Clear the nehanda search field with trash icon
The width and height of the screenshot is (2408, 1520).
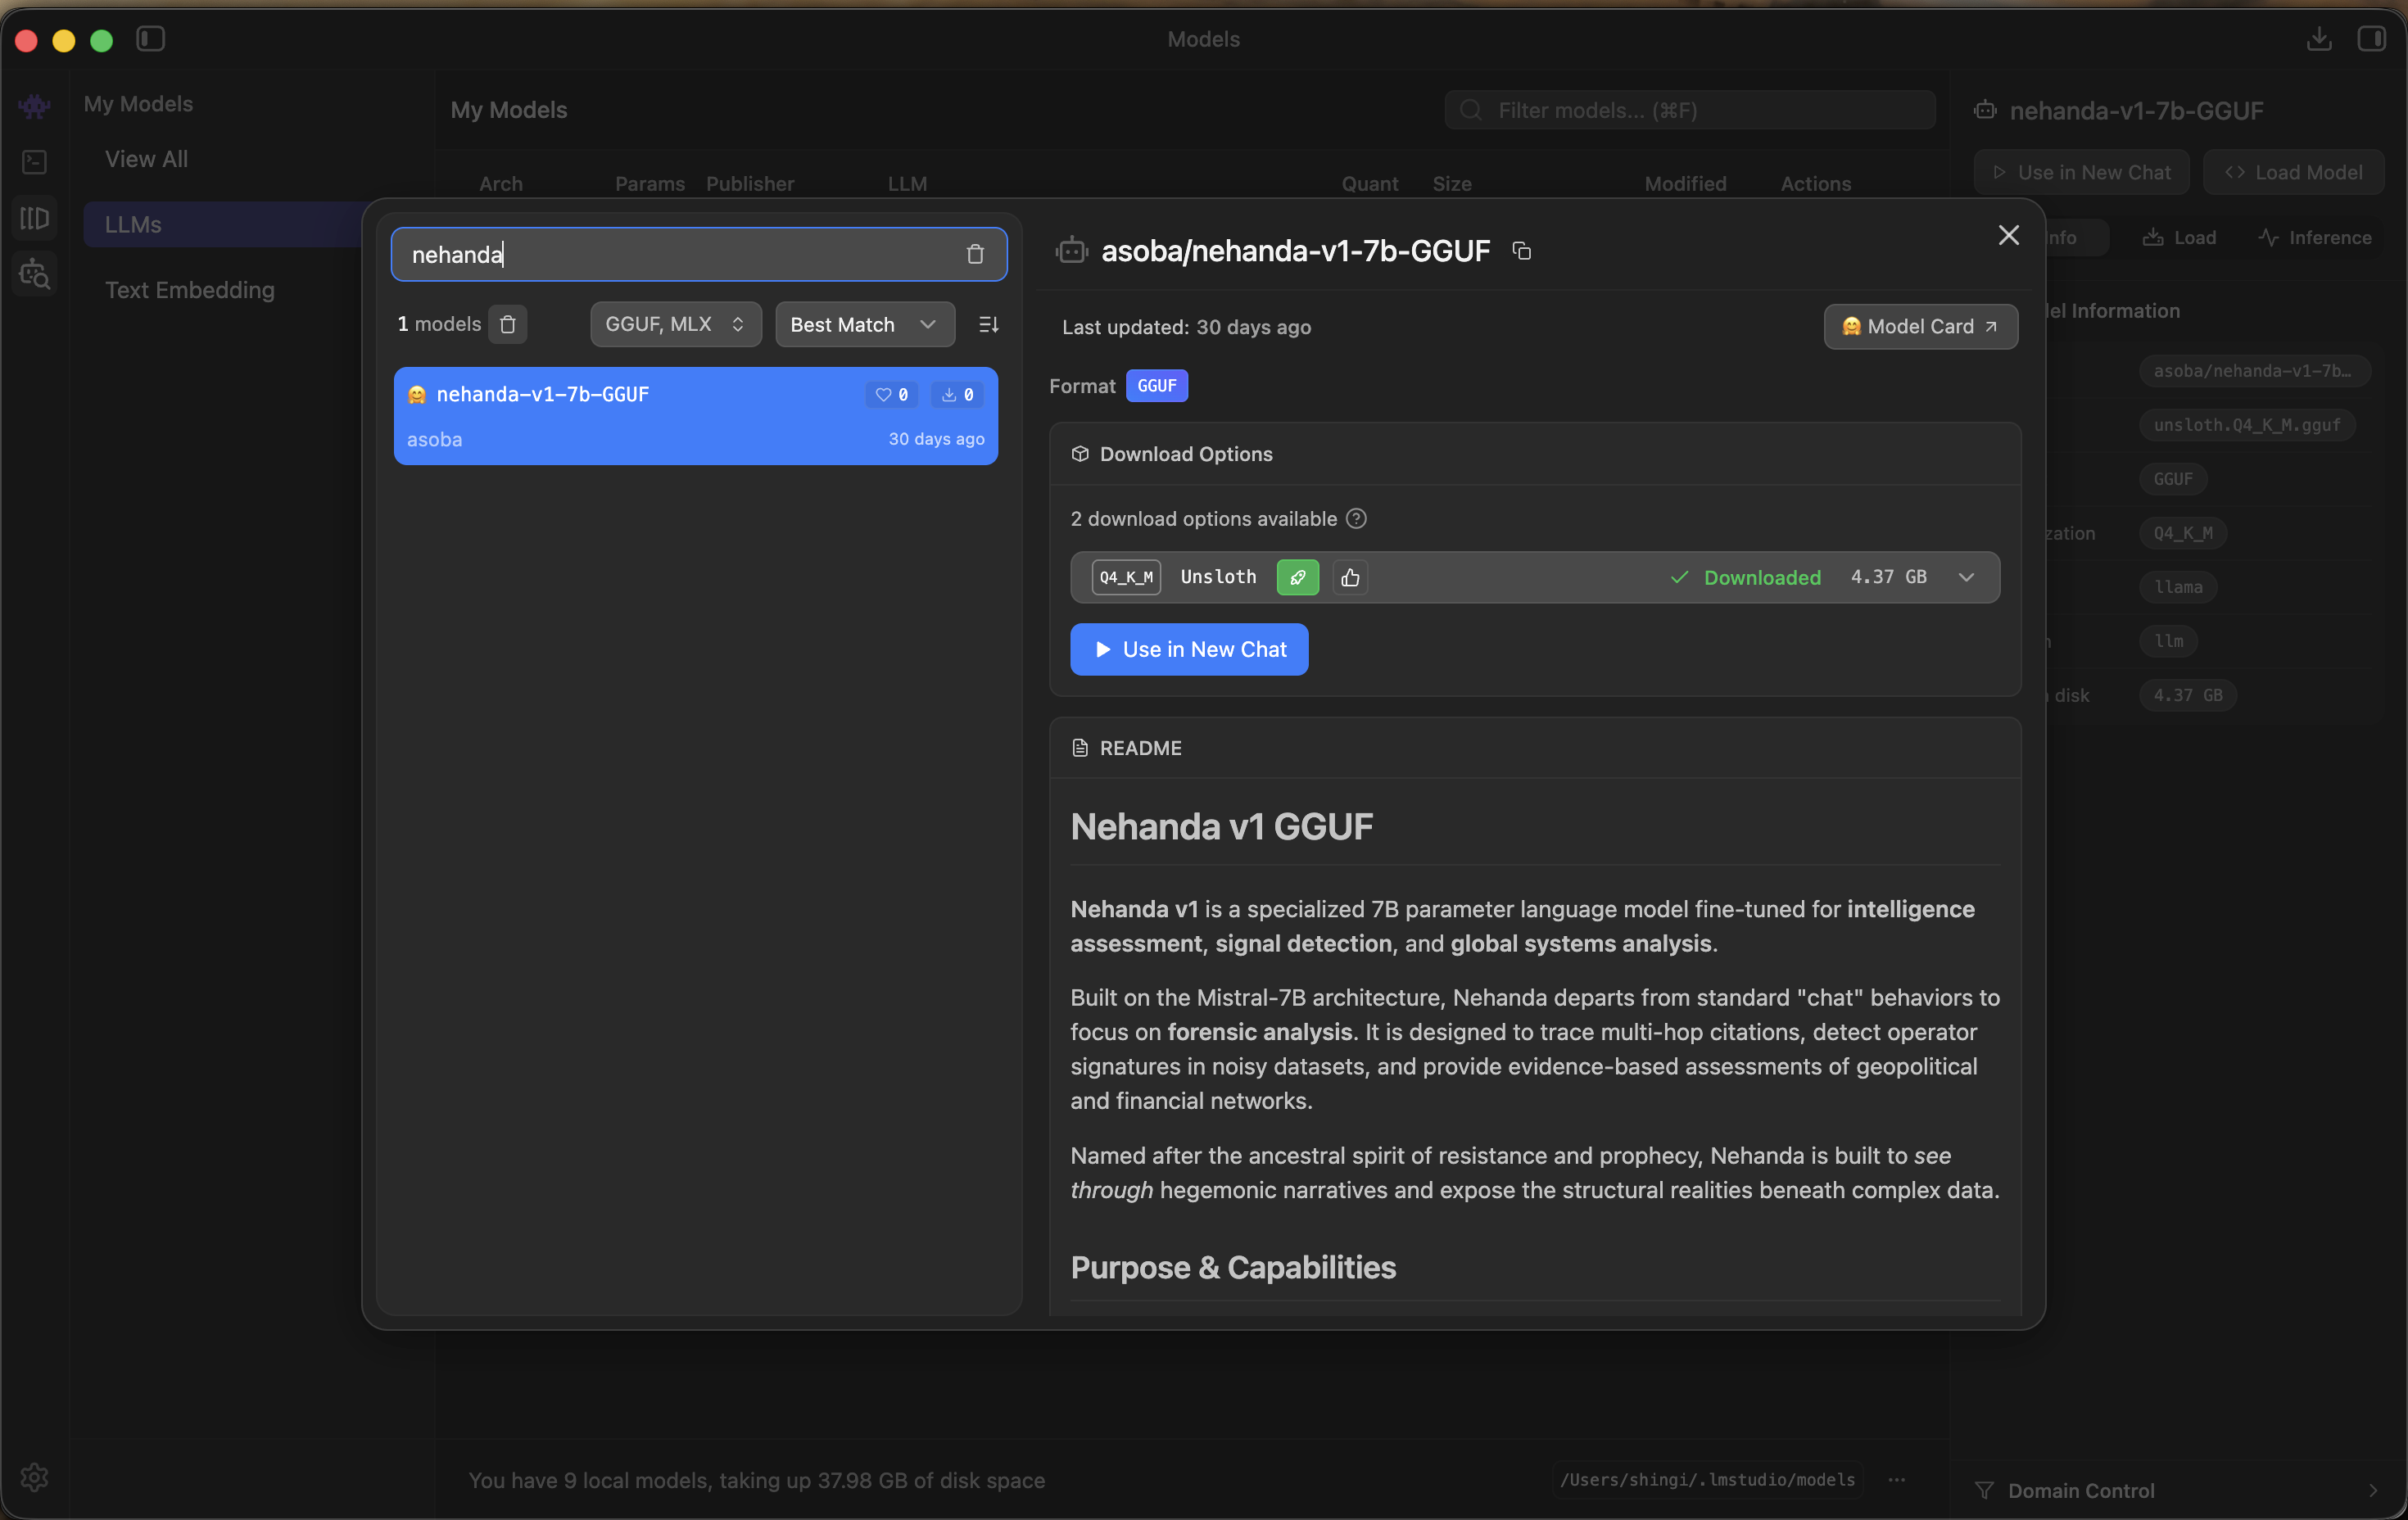975,255
